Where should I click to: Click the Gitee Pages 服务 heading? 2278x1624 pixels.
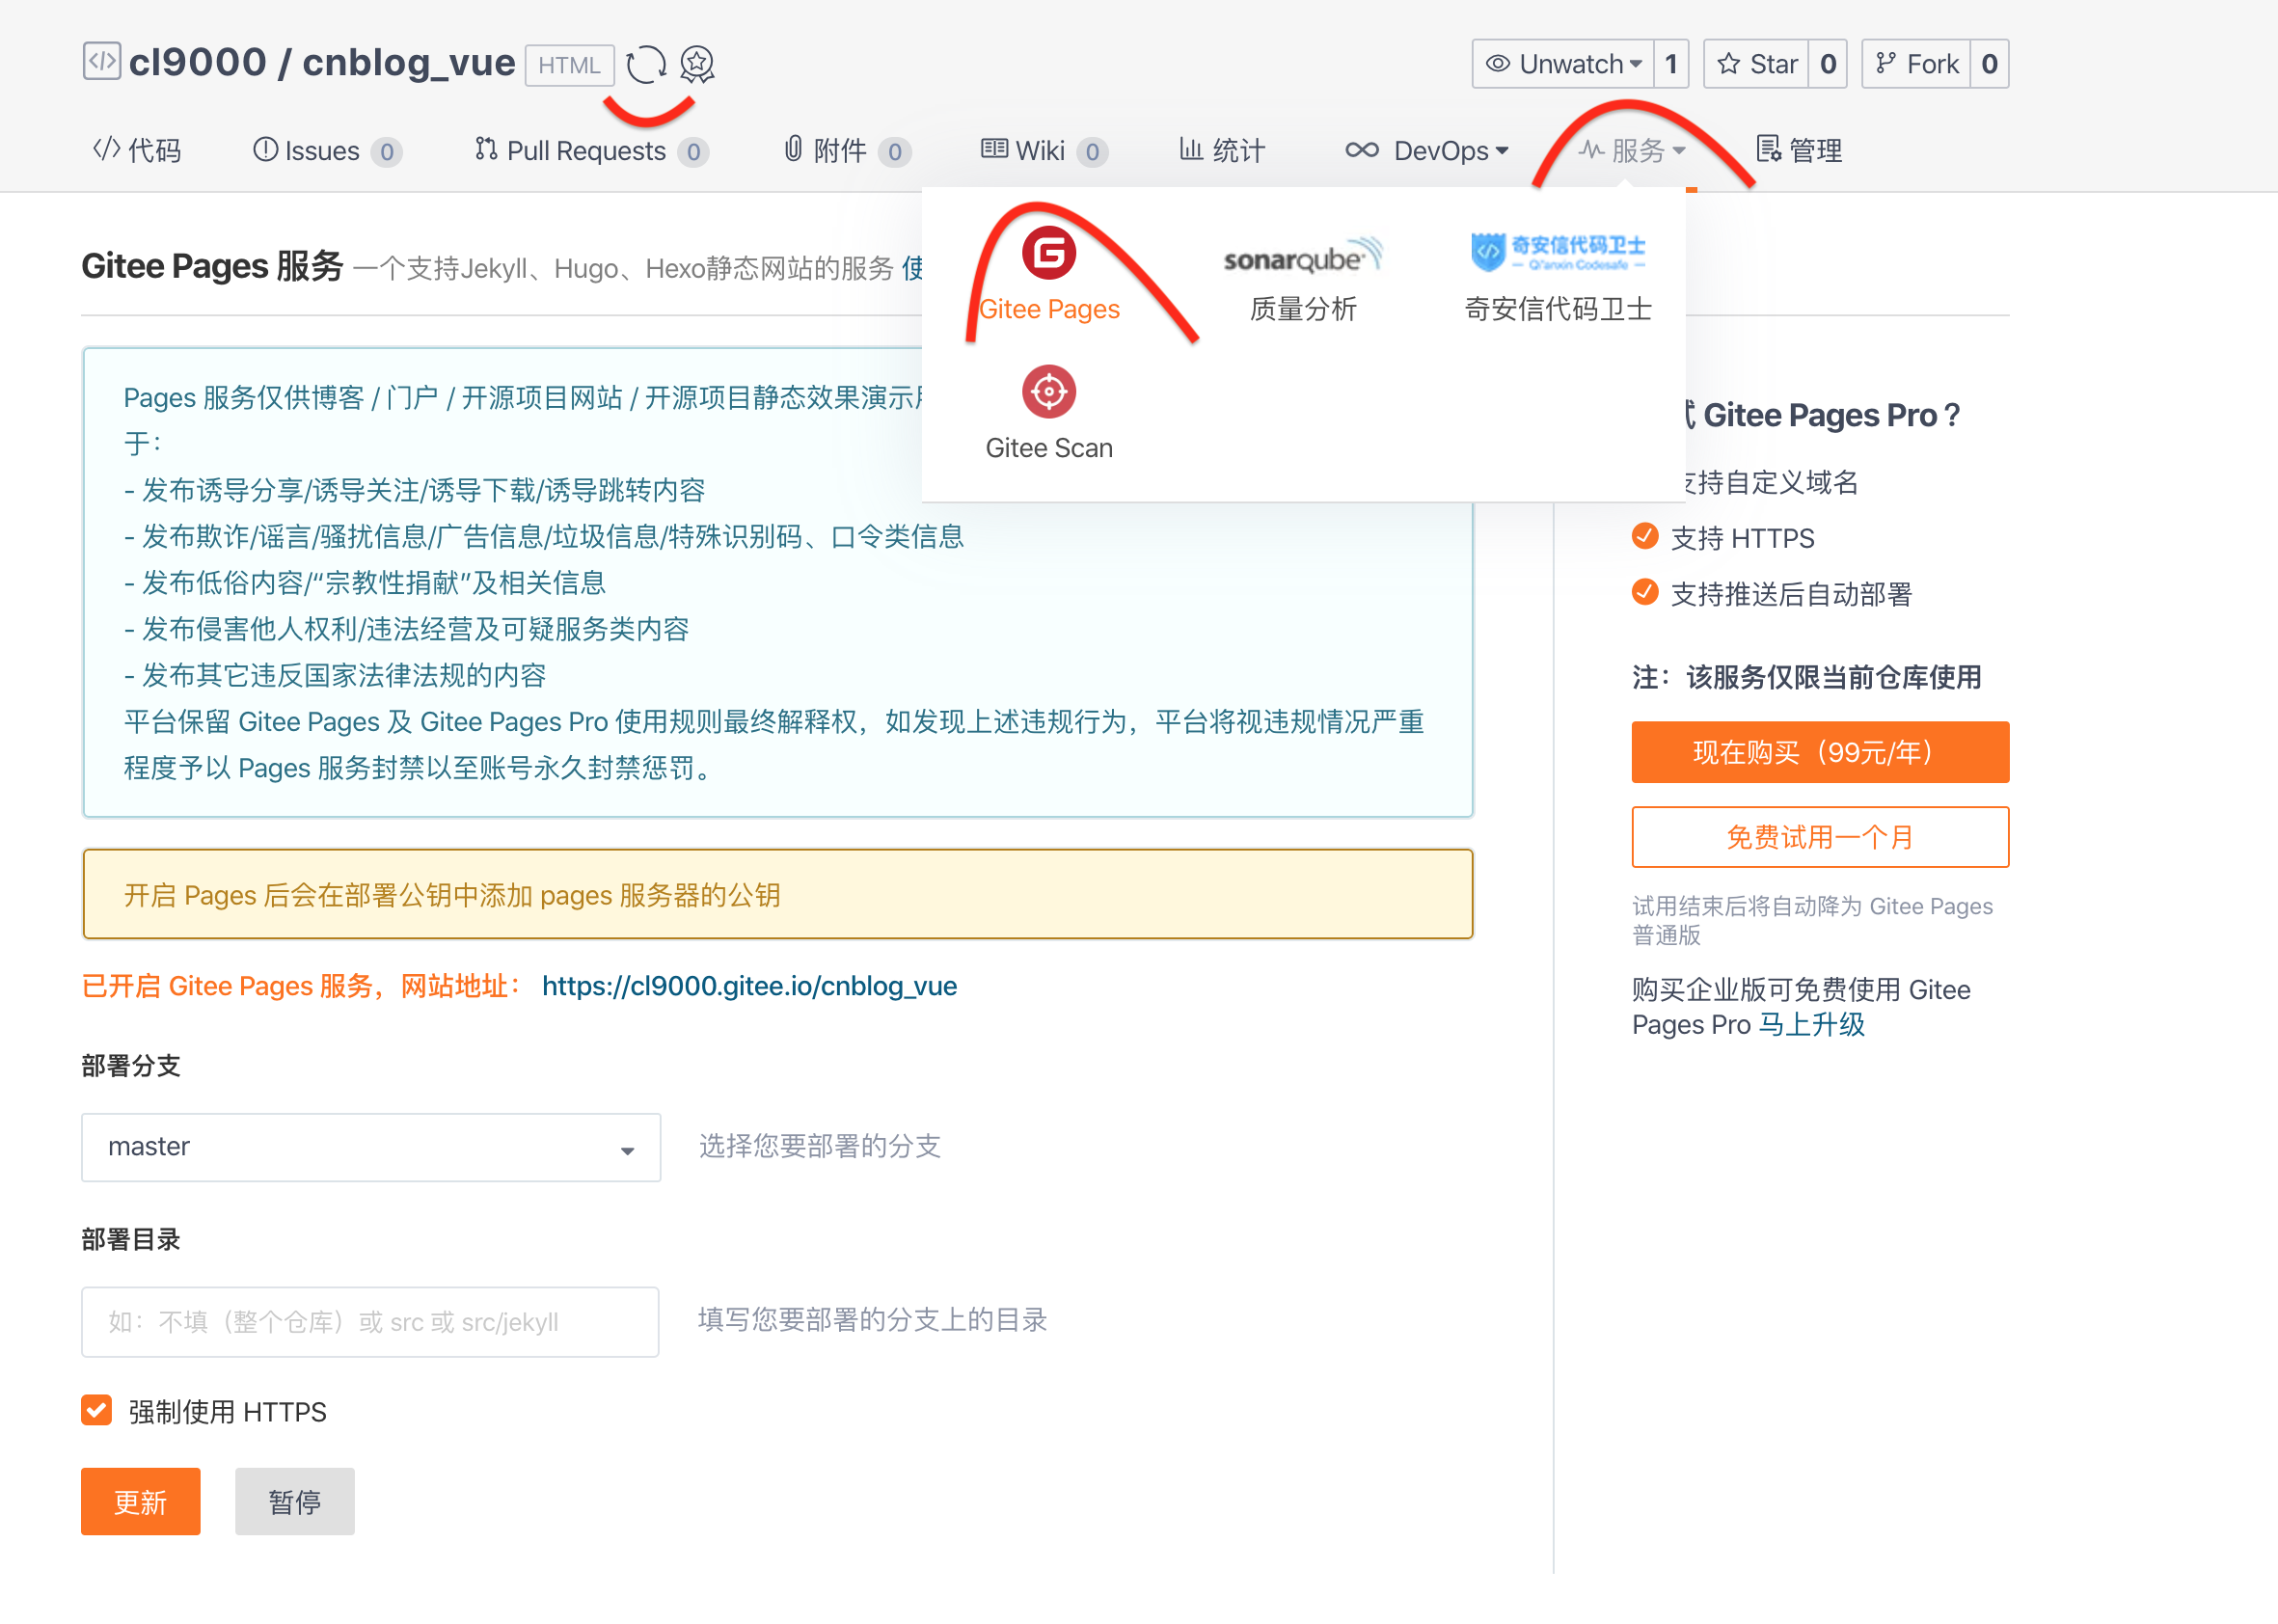tap(212, 267)
